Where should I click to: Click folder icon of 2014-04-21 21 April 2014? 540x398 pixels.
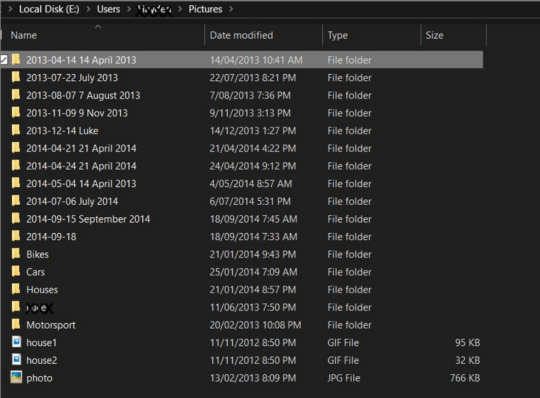pos(16,148)
